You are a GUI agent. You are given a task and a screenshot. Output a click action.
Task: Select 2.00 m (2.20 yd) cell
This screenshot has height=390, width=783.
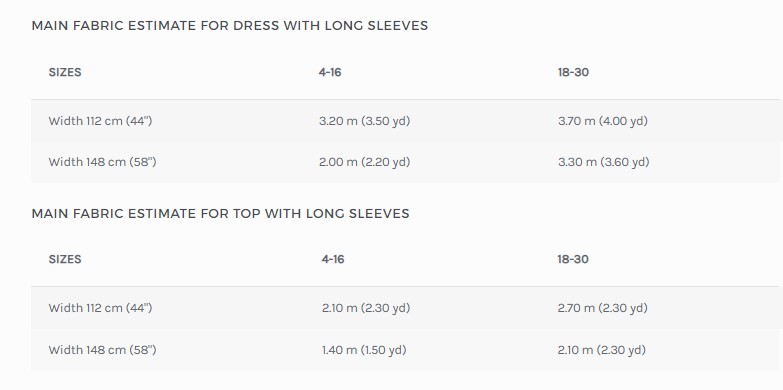coord(365,162)
